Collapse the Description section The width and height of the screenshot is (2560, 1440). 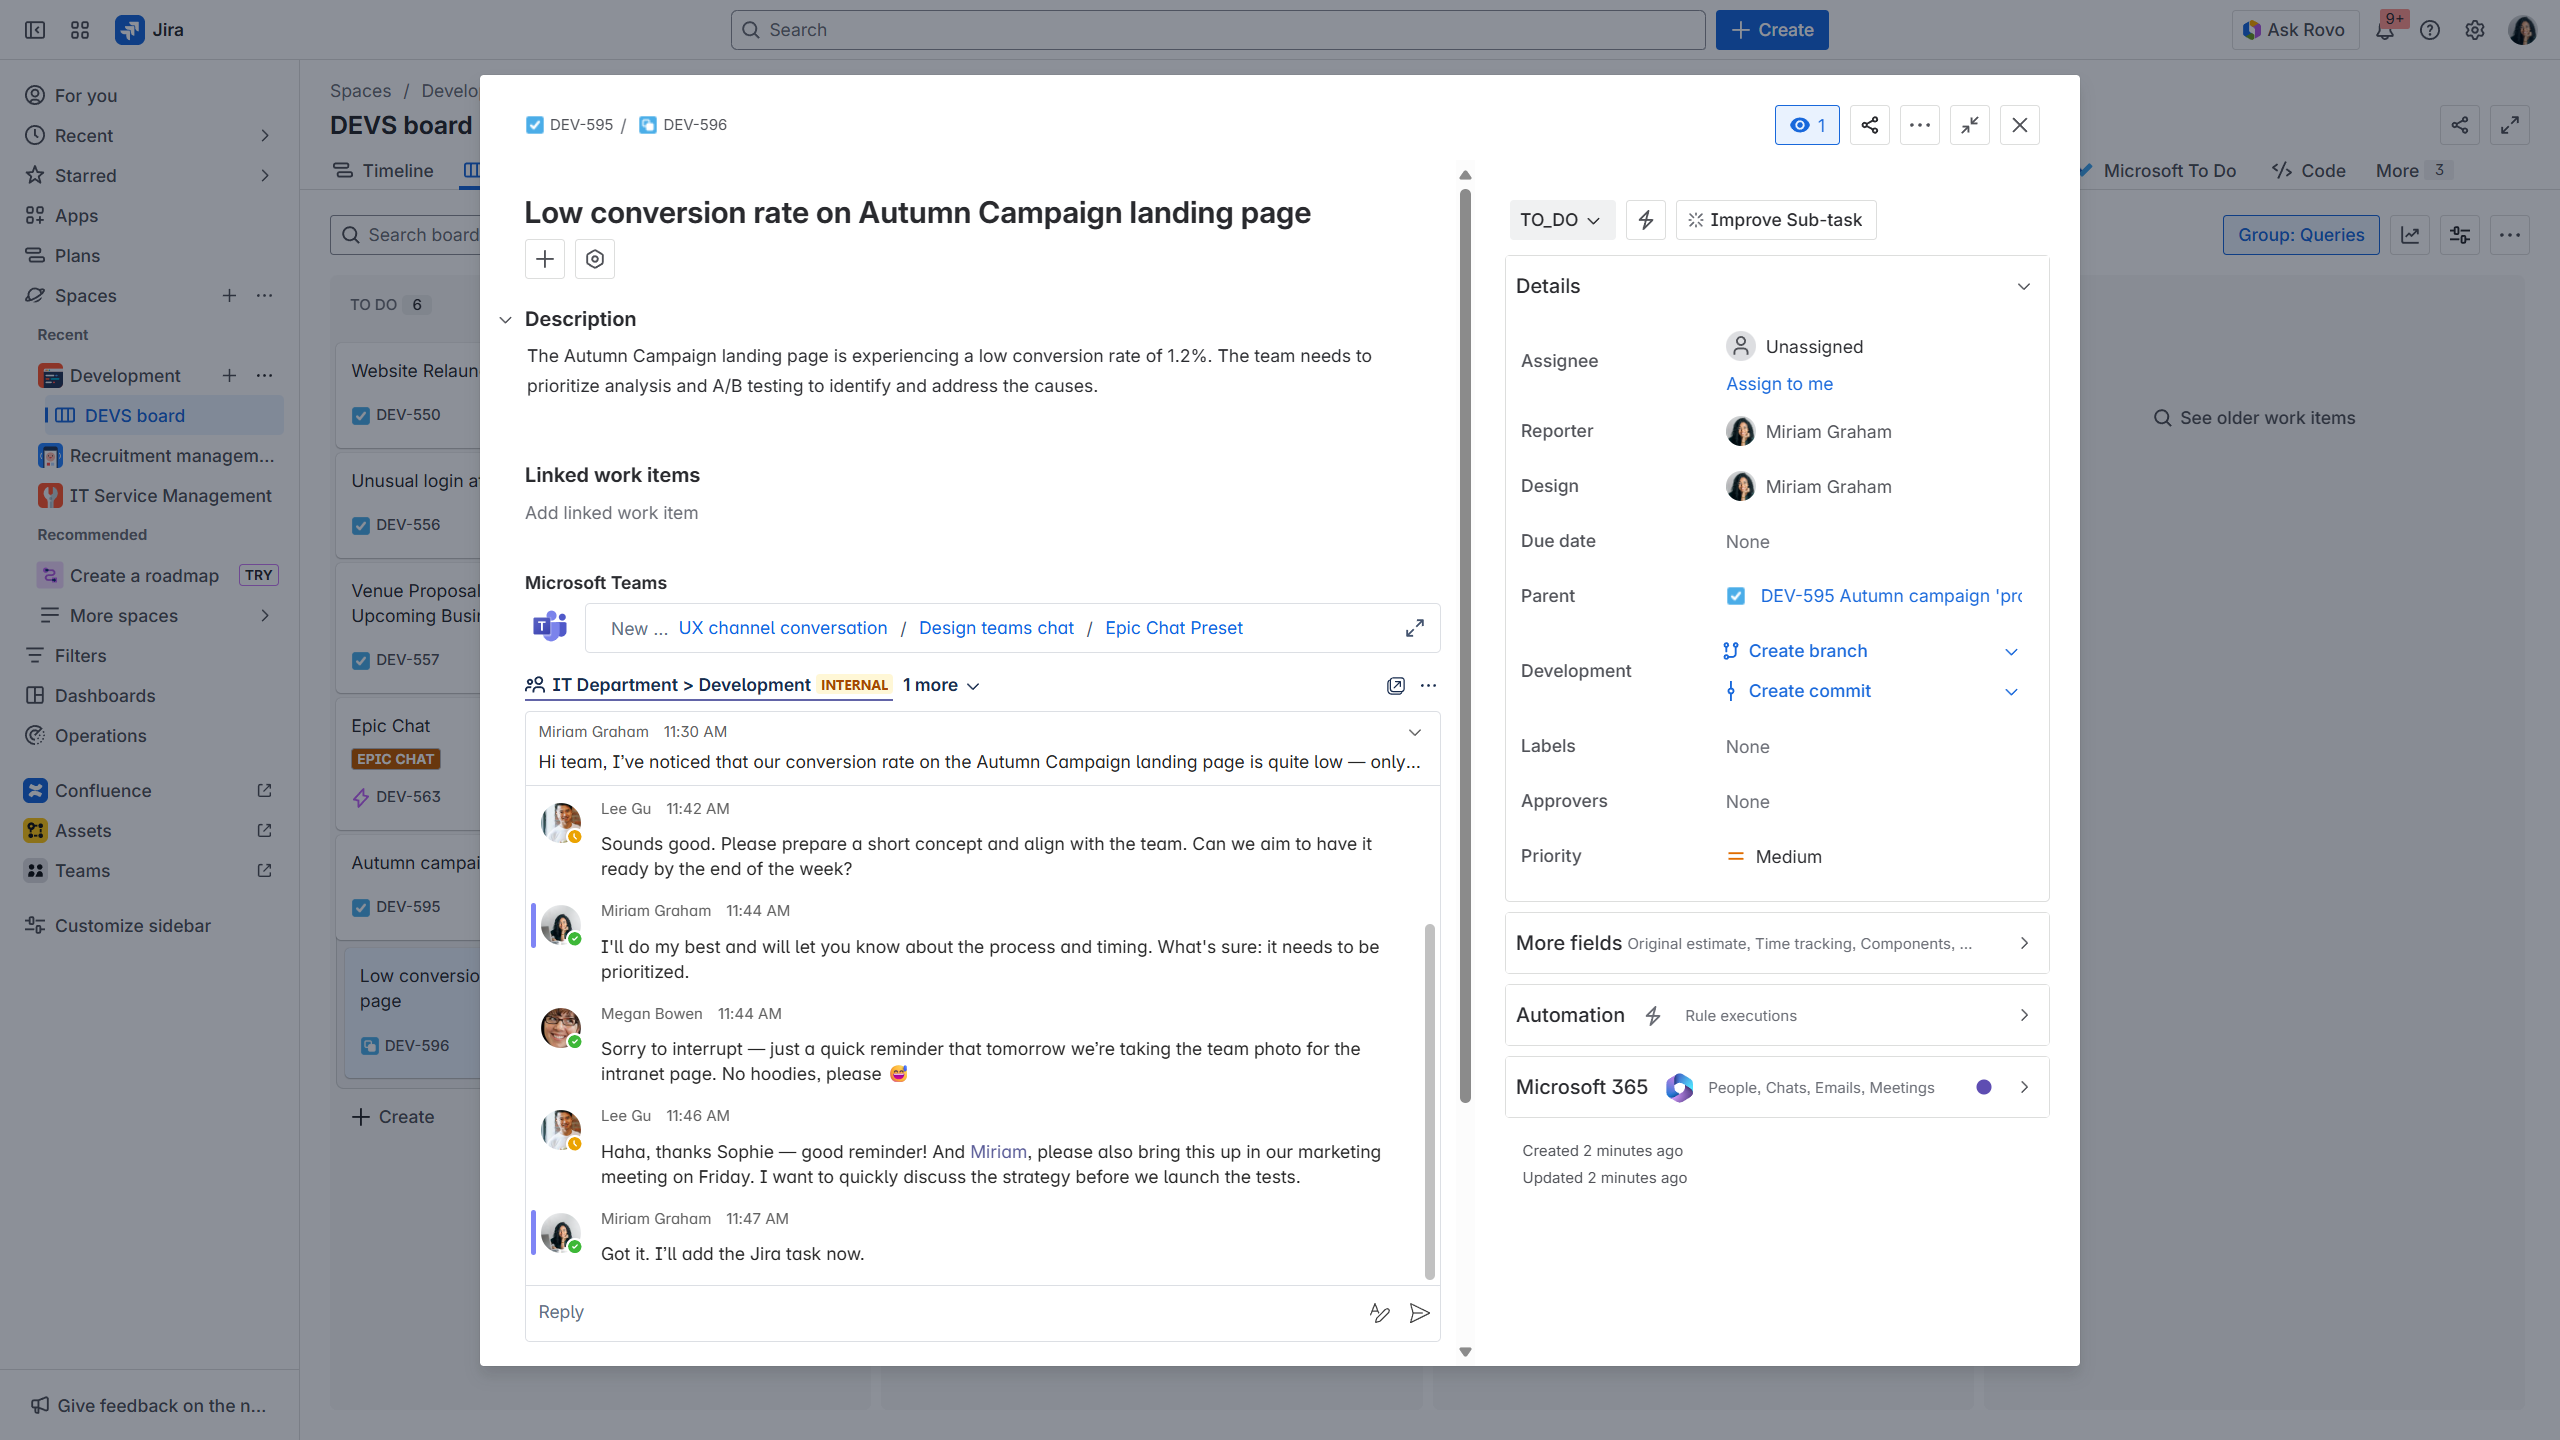point(506,320)
